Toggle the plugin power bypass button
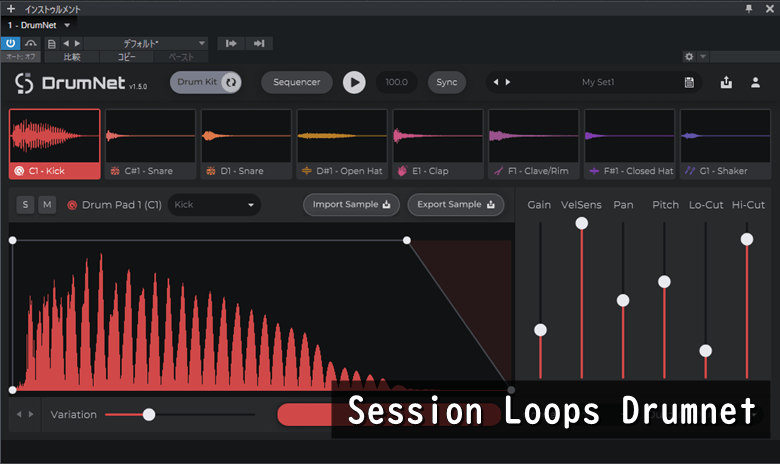 (x=10, y=43)
